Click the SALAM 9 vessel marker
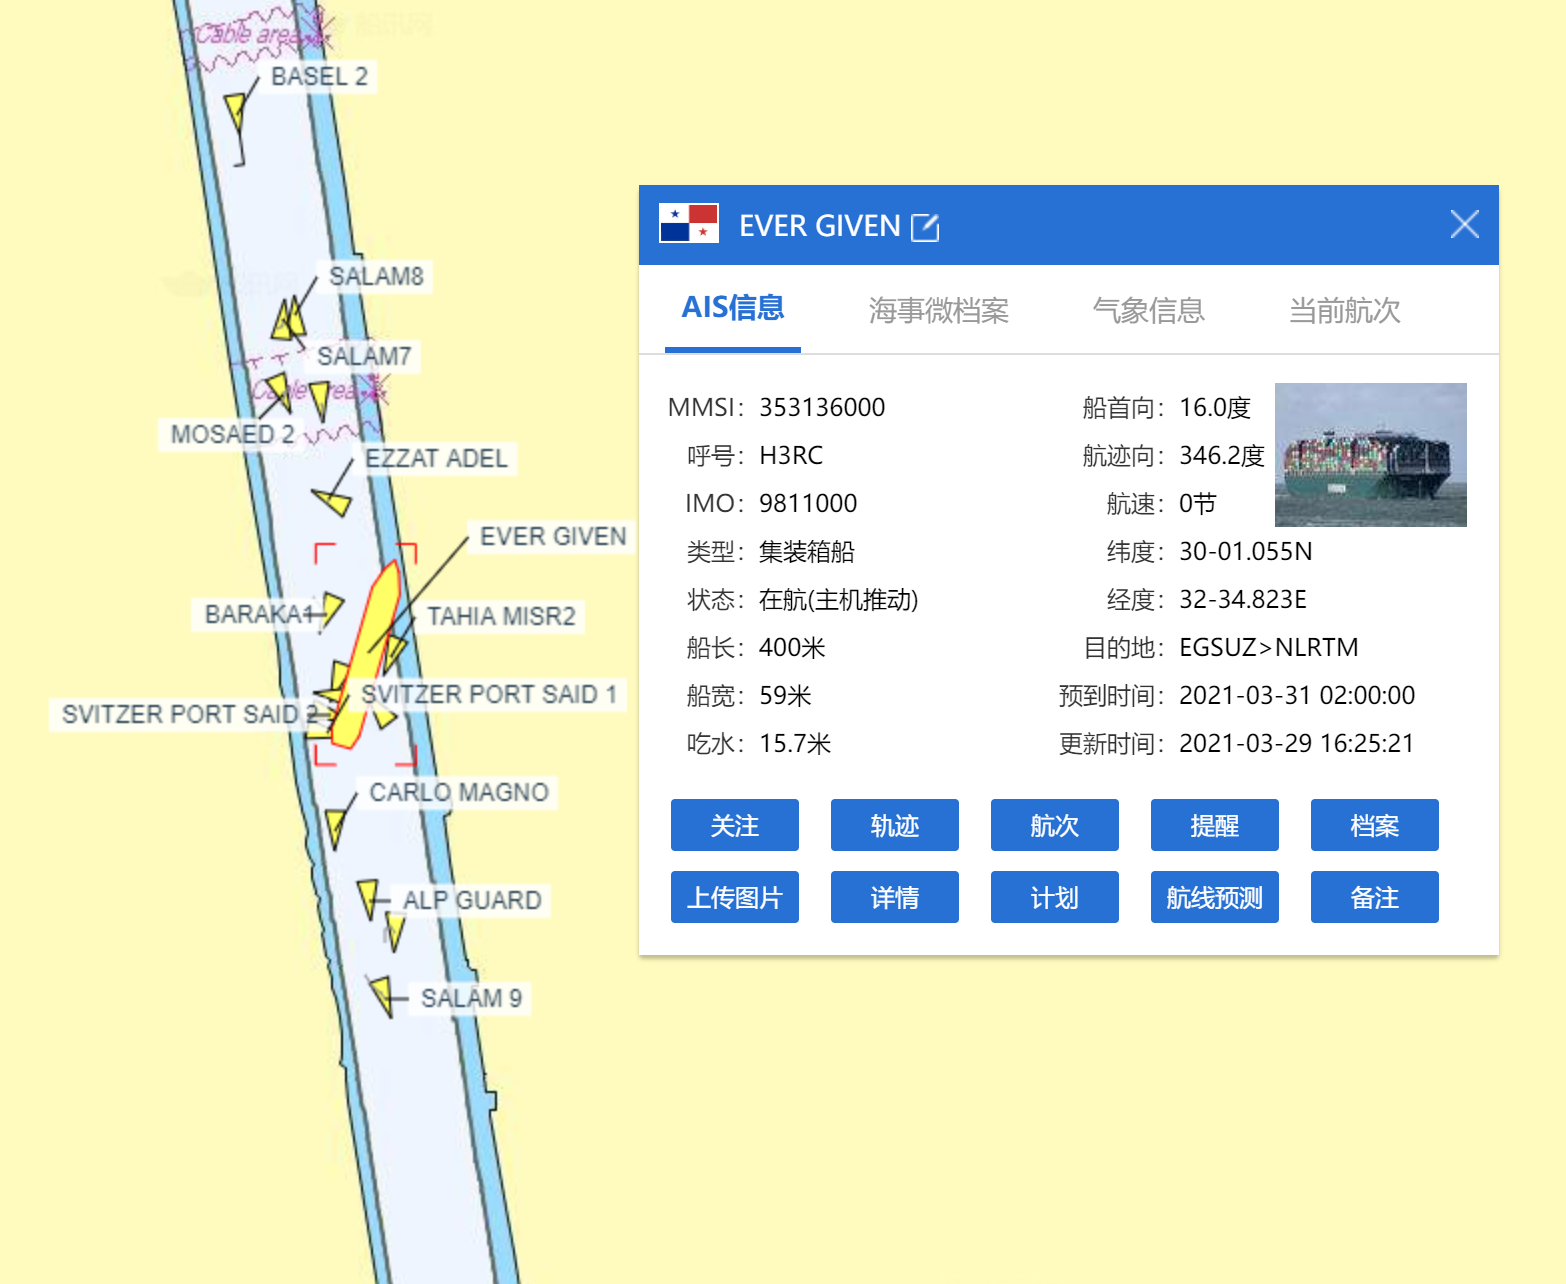This screenshot has width=1566, height=1284. [x=382, y=994]
